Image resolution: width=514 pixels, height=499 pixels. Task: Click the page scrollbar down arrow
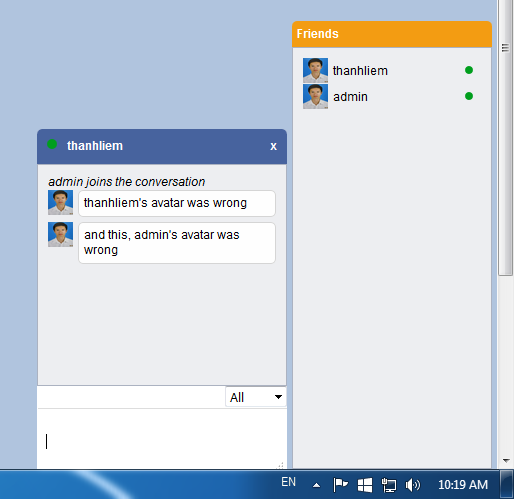point(506,461)
